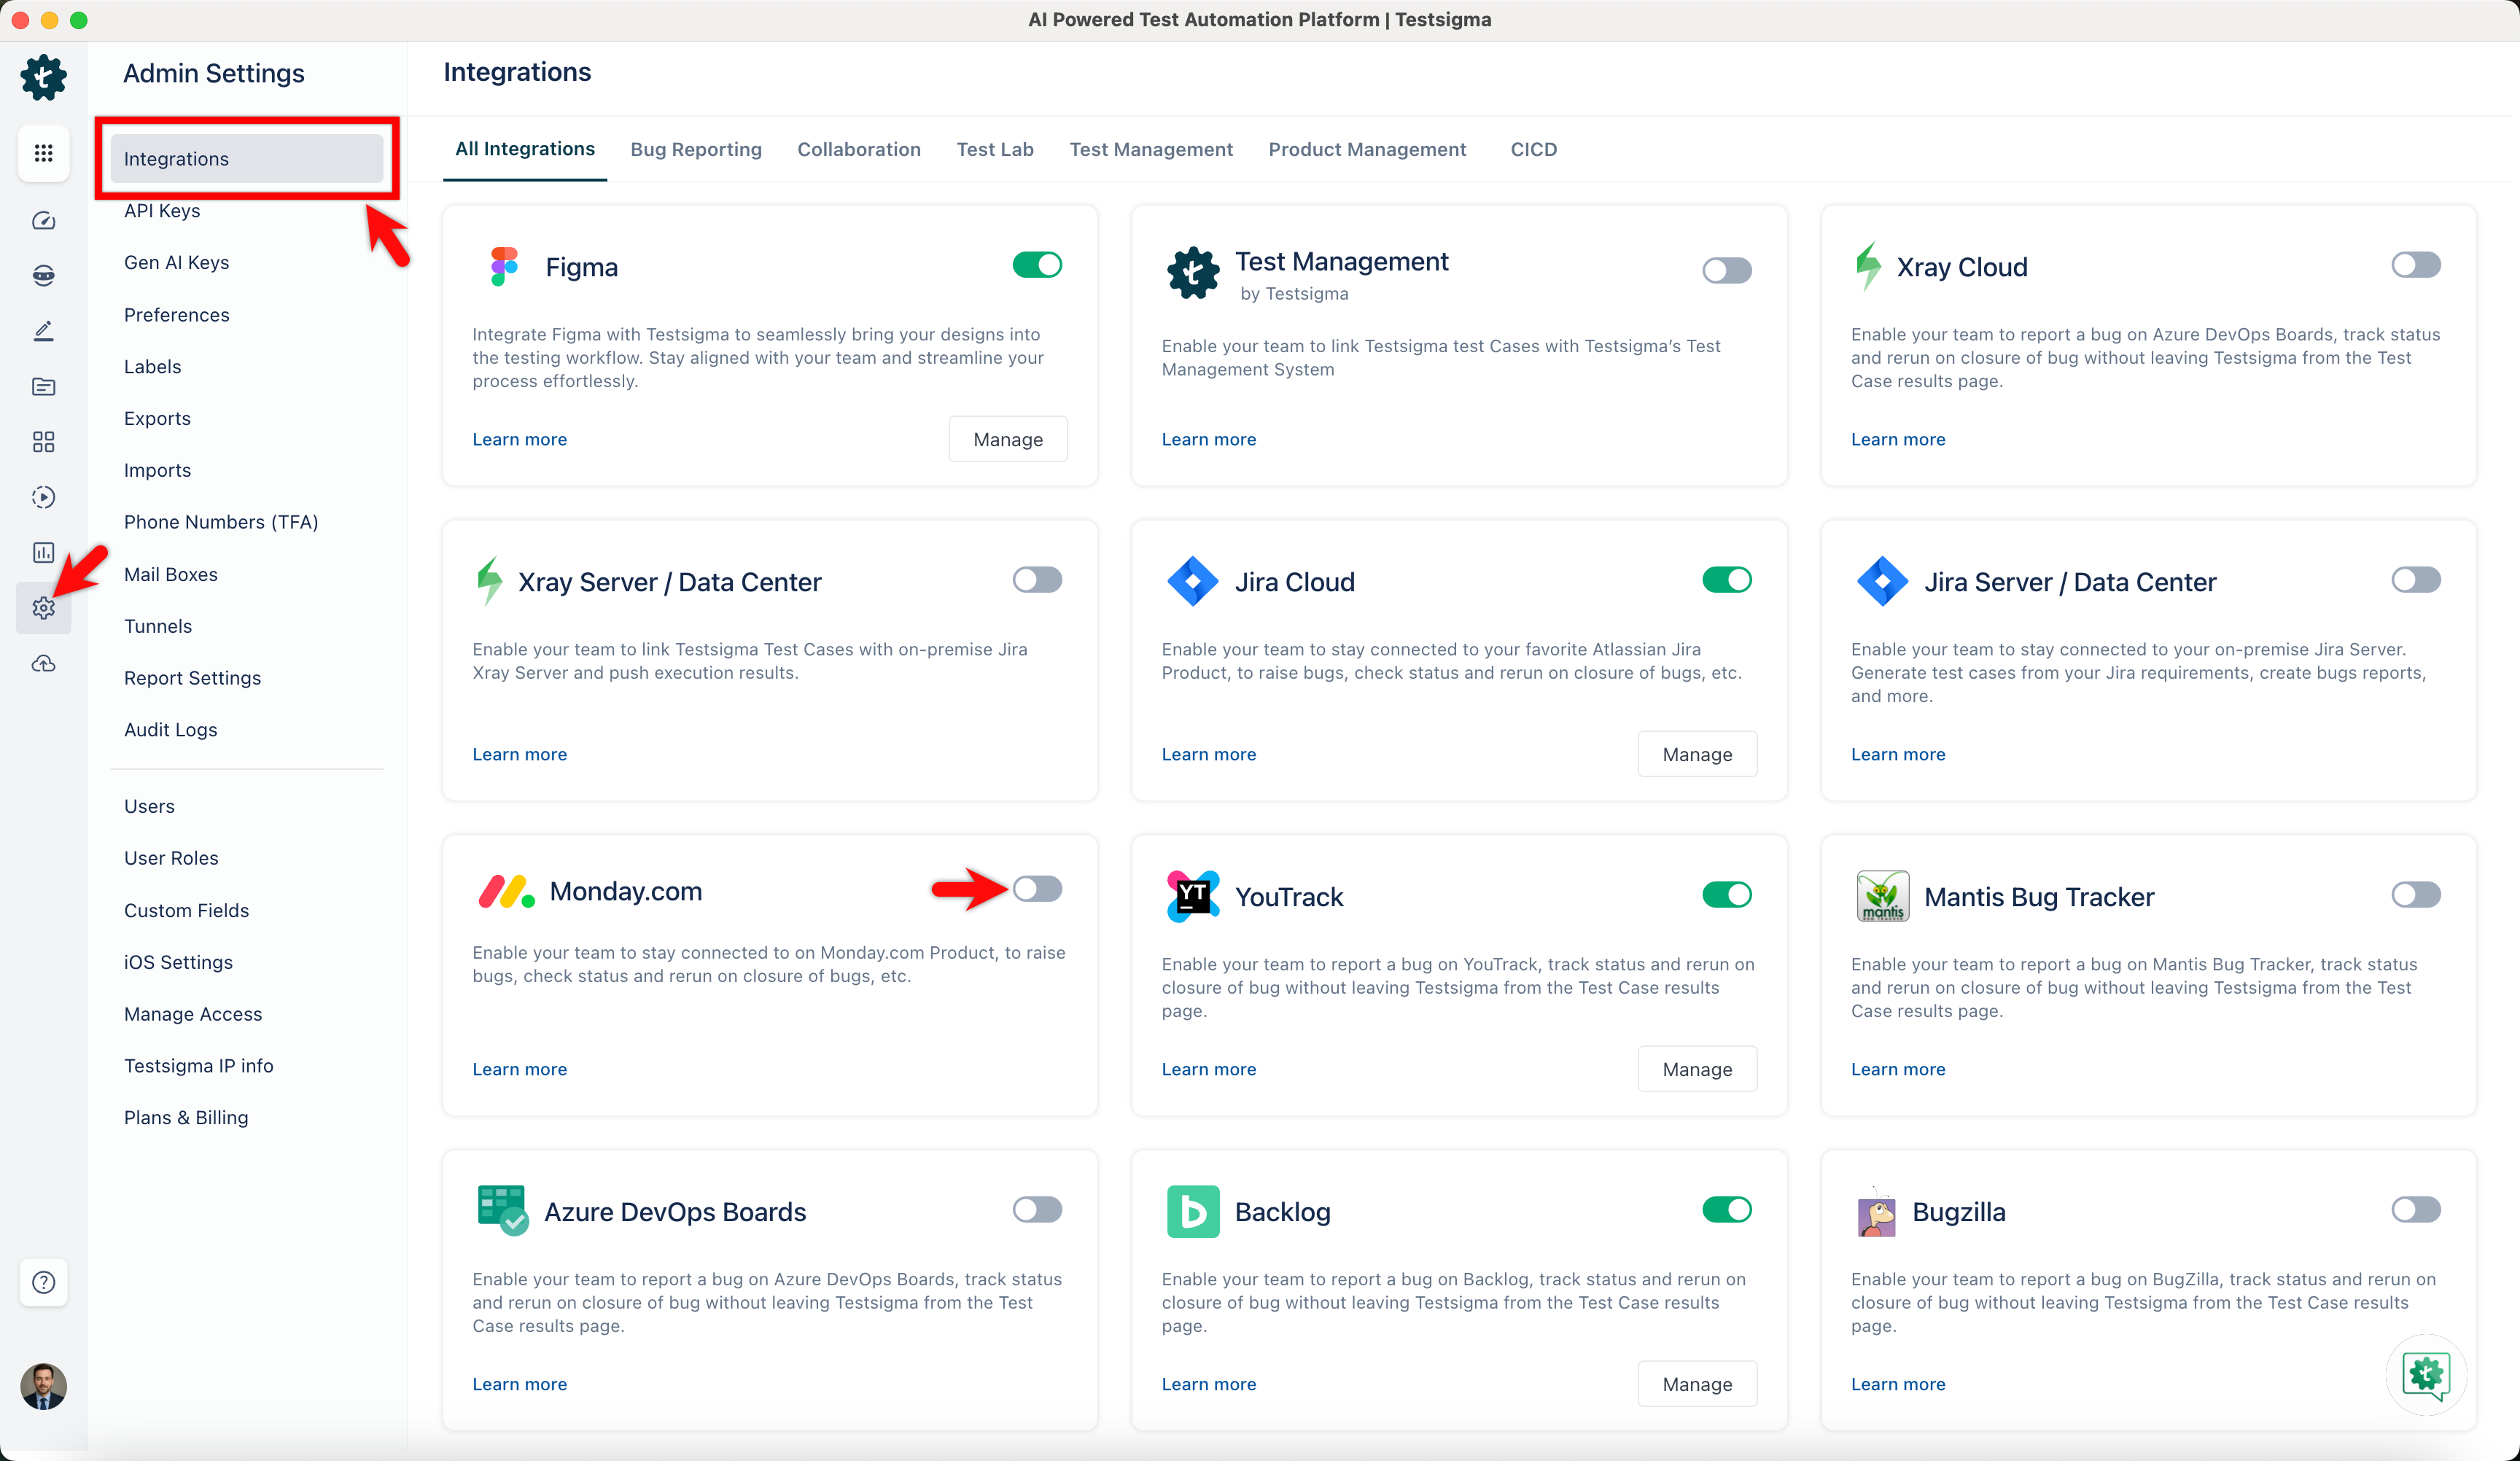Open the cloud upload sidebar icon
2520x1461 pixels.
click(43, 663)
